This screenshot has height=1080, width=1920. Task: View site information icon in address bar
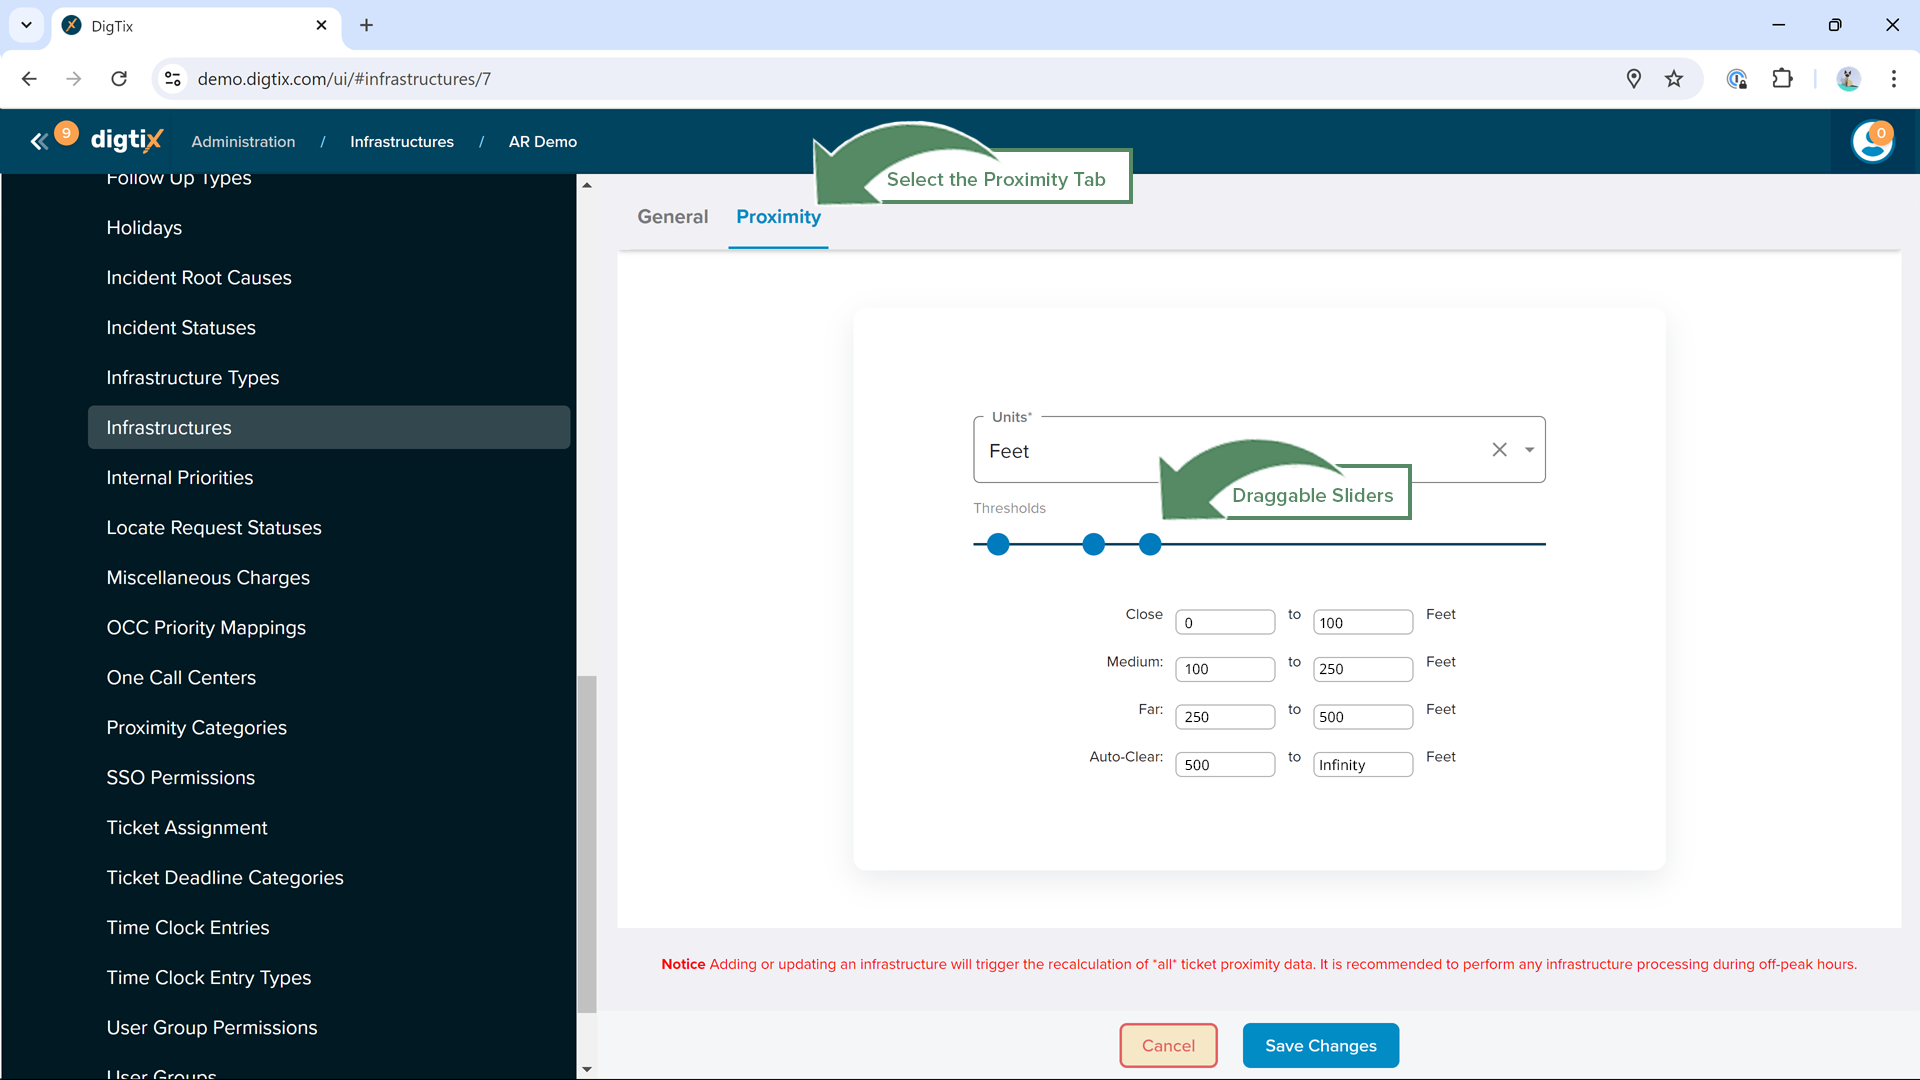point(173,79)
